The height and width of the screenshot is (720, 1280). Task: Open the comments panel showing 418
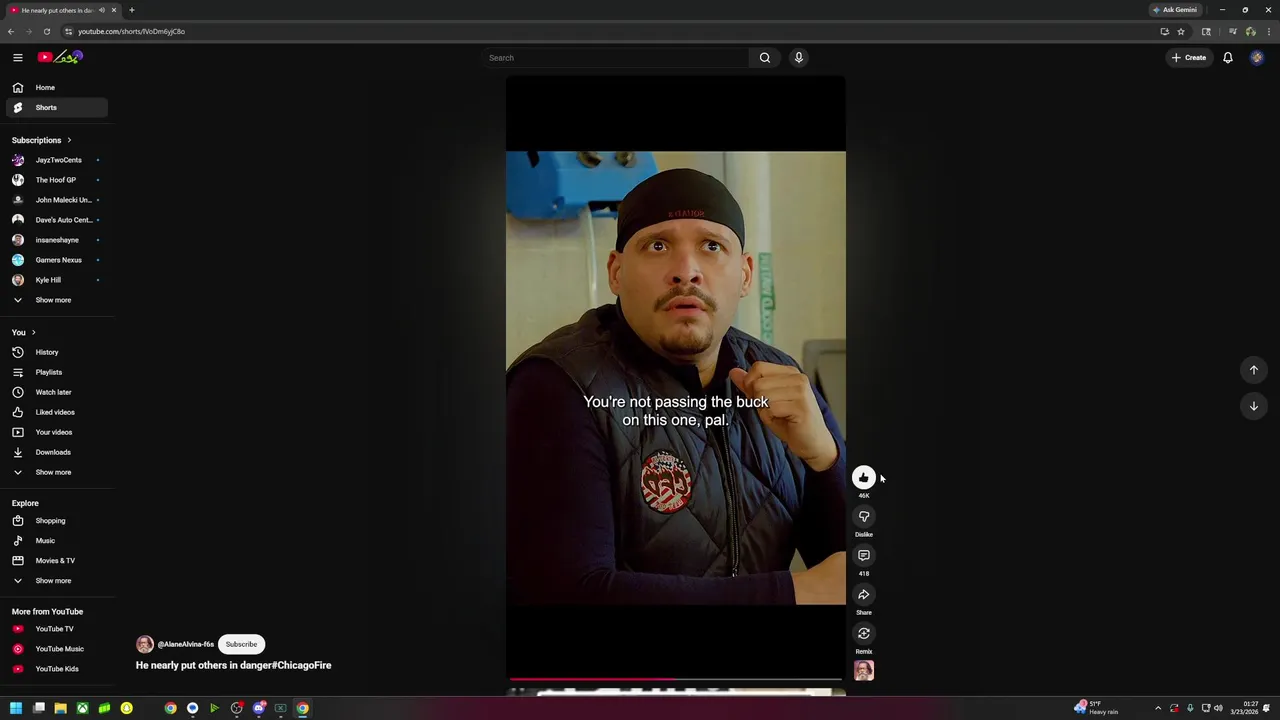(864, 556)
